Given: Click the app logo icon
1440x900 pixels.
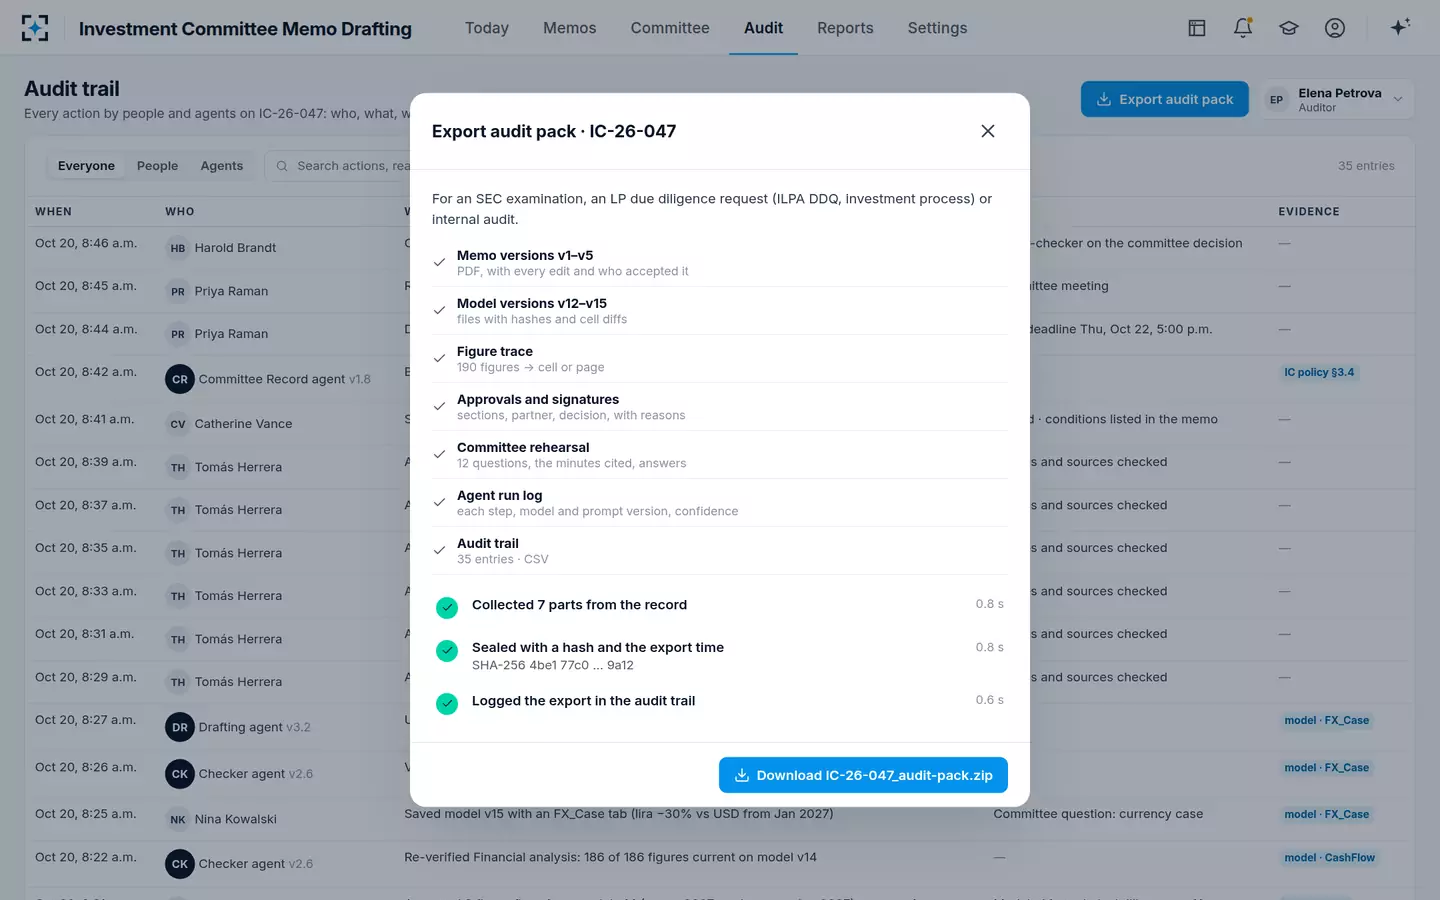Looking at the screenshot, I should click(35, 28).
